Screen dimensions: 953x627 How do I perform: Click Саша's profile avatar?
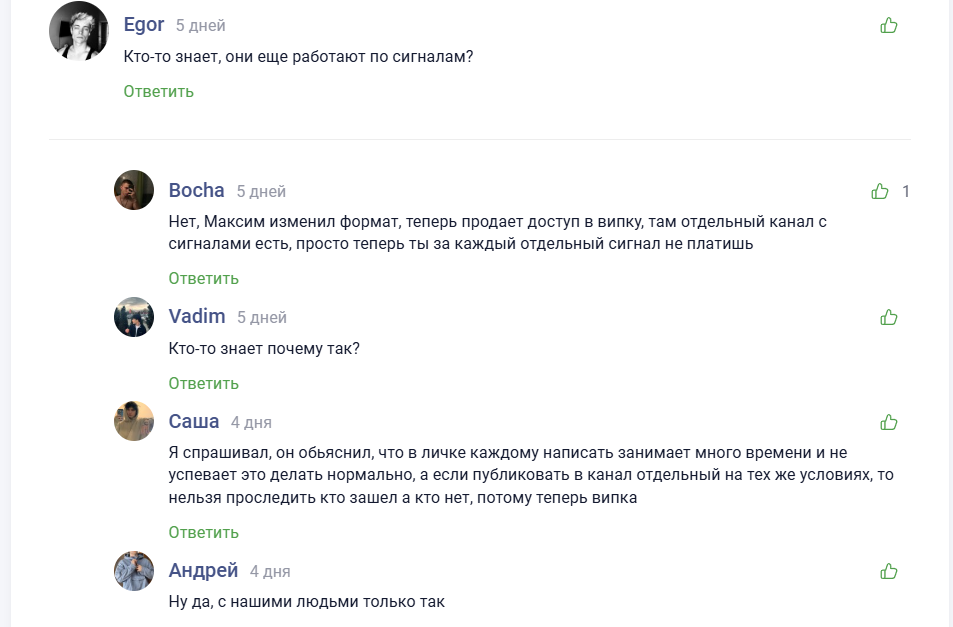[134, 421]
